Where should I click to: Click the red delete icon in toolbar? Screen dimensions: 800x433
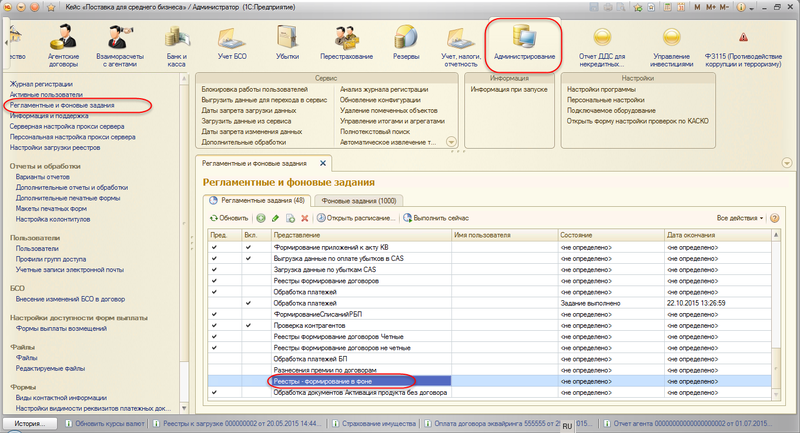coord(305,217)
